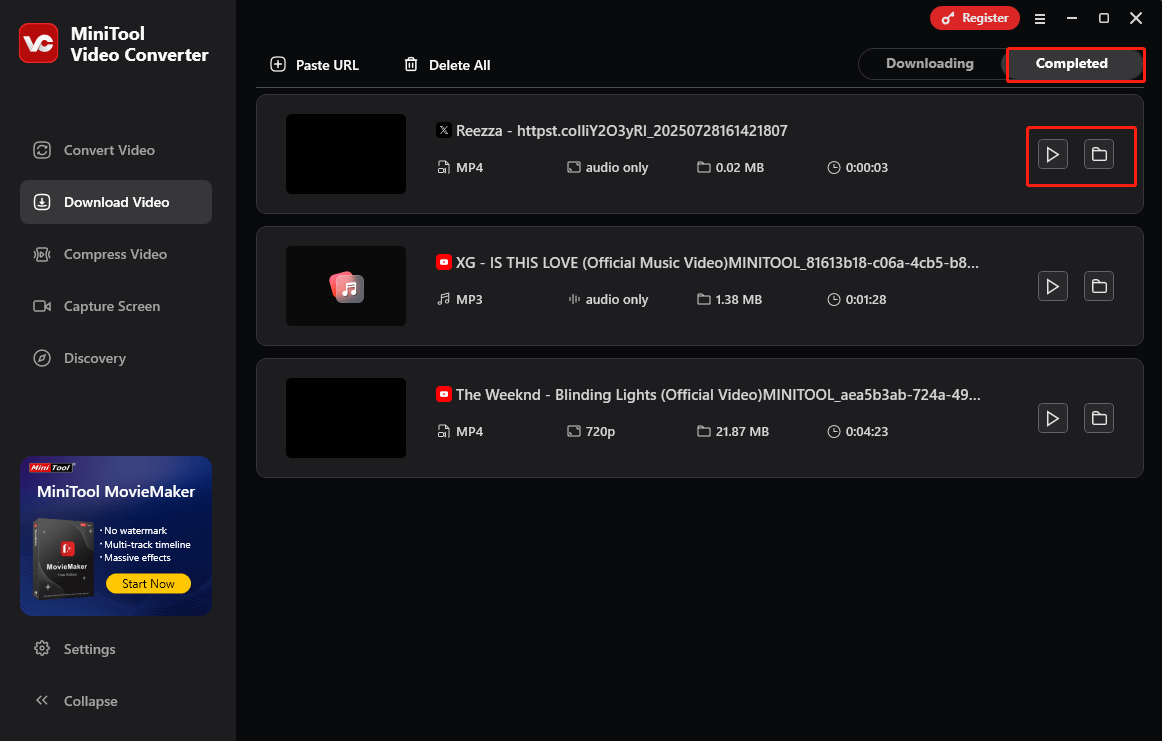Switch to the Completed tab
Viewport: 1162px width, 741px height.
point(1072,64)
